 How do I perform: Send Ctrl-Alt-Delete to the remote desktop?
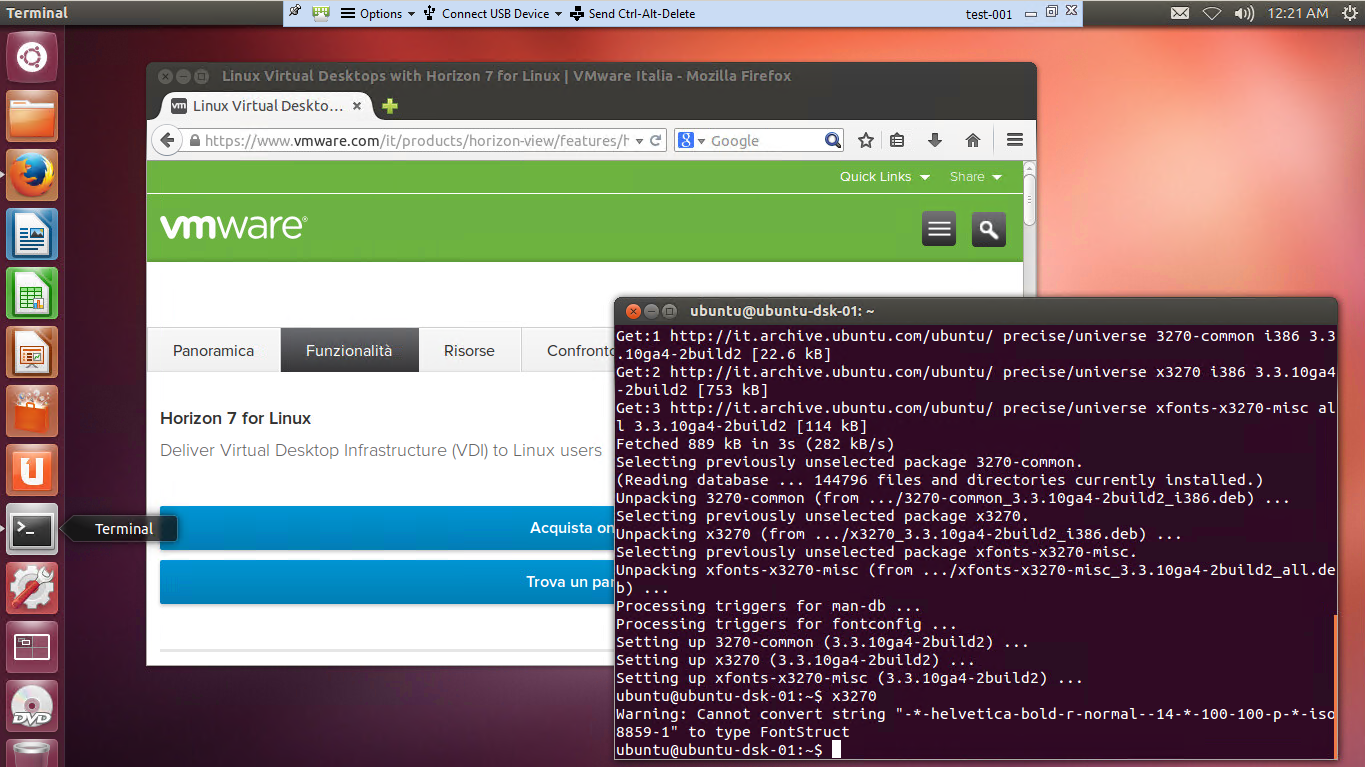coord(634,13)
